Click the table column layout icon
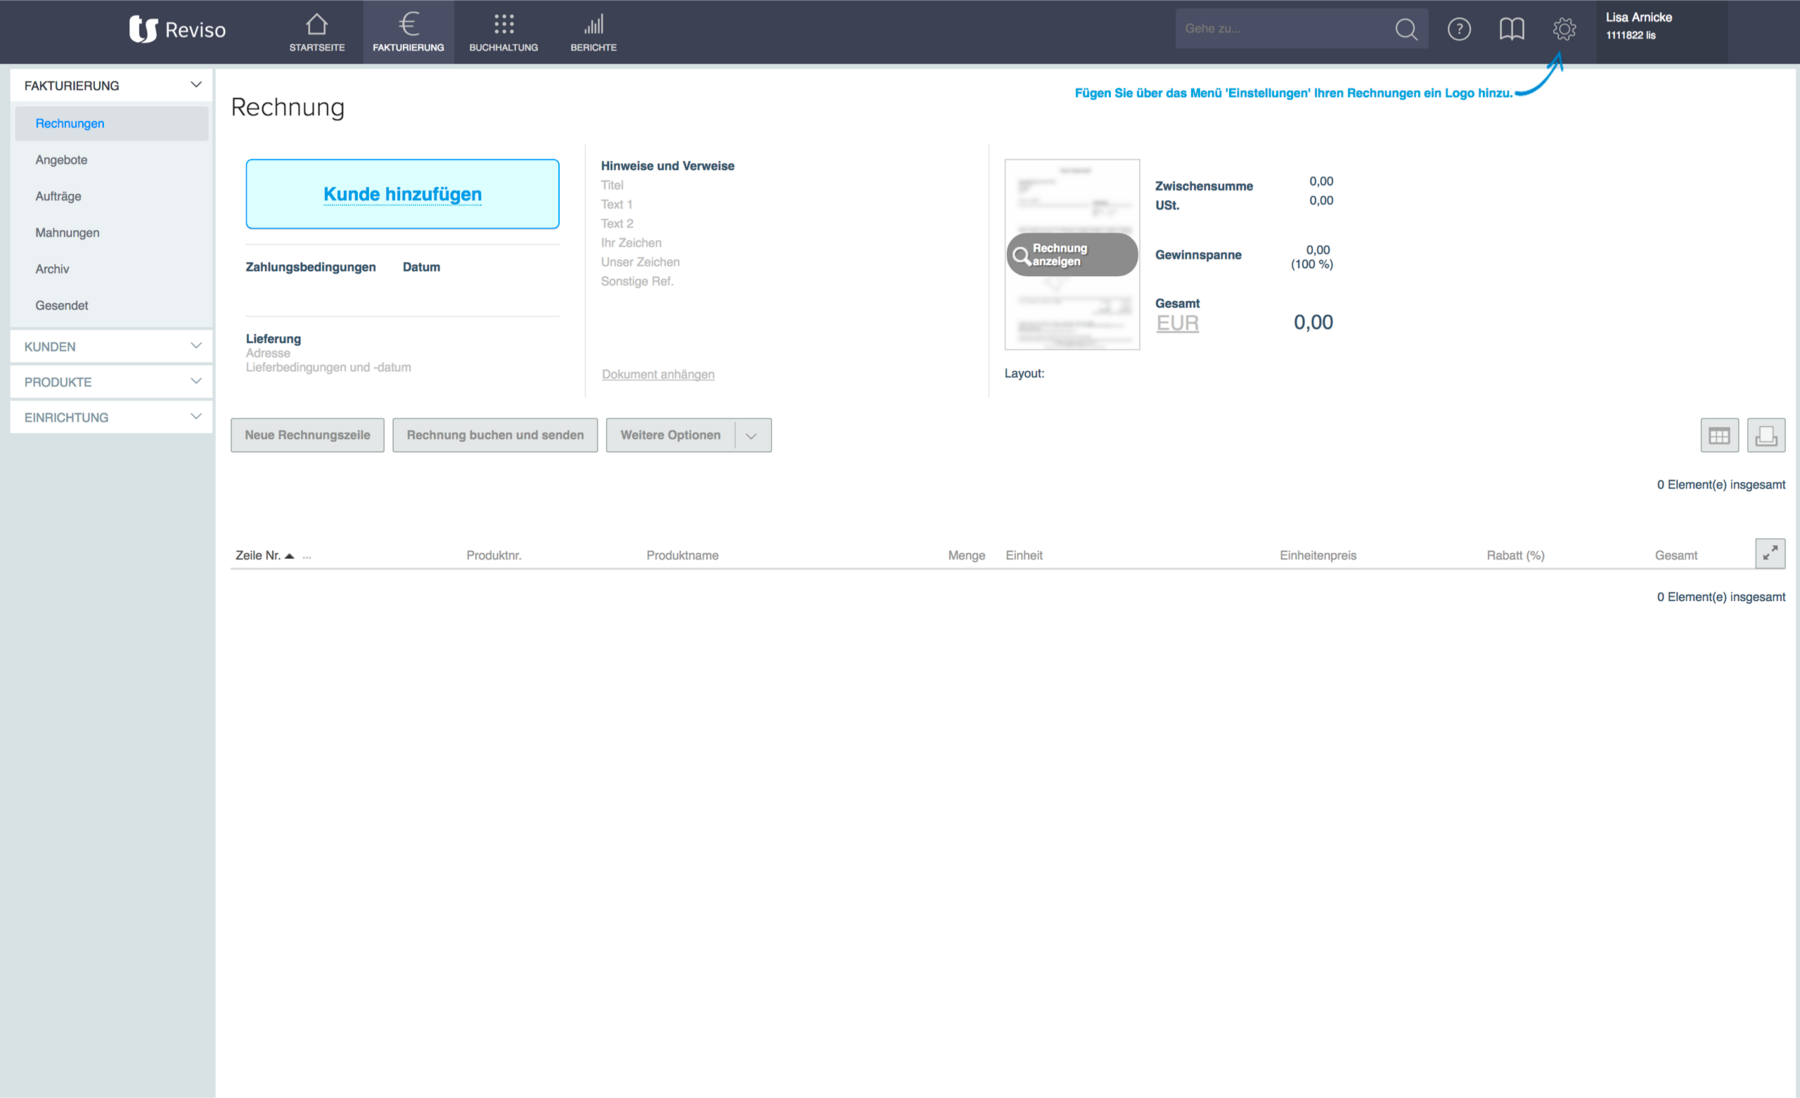Screen dimensions: 1800x1098 (1719, 436)
